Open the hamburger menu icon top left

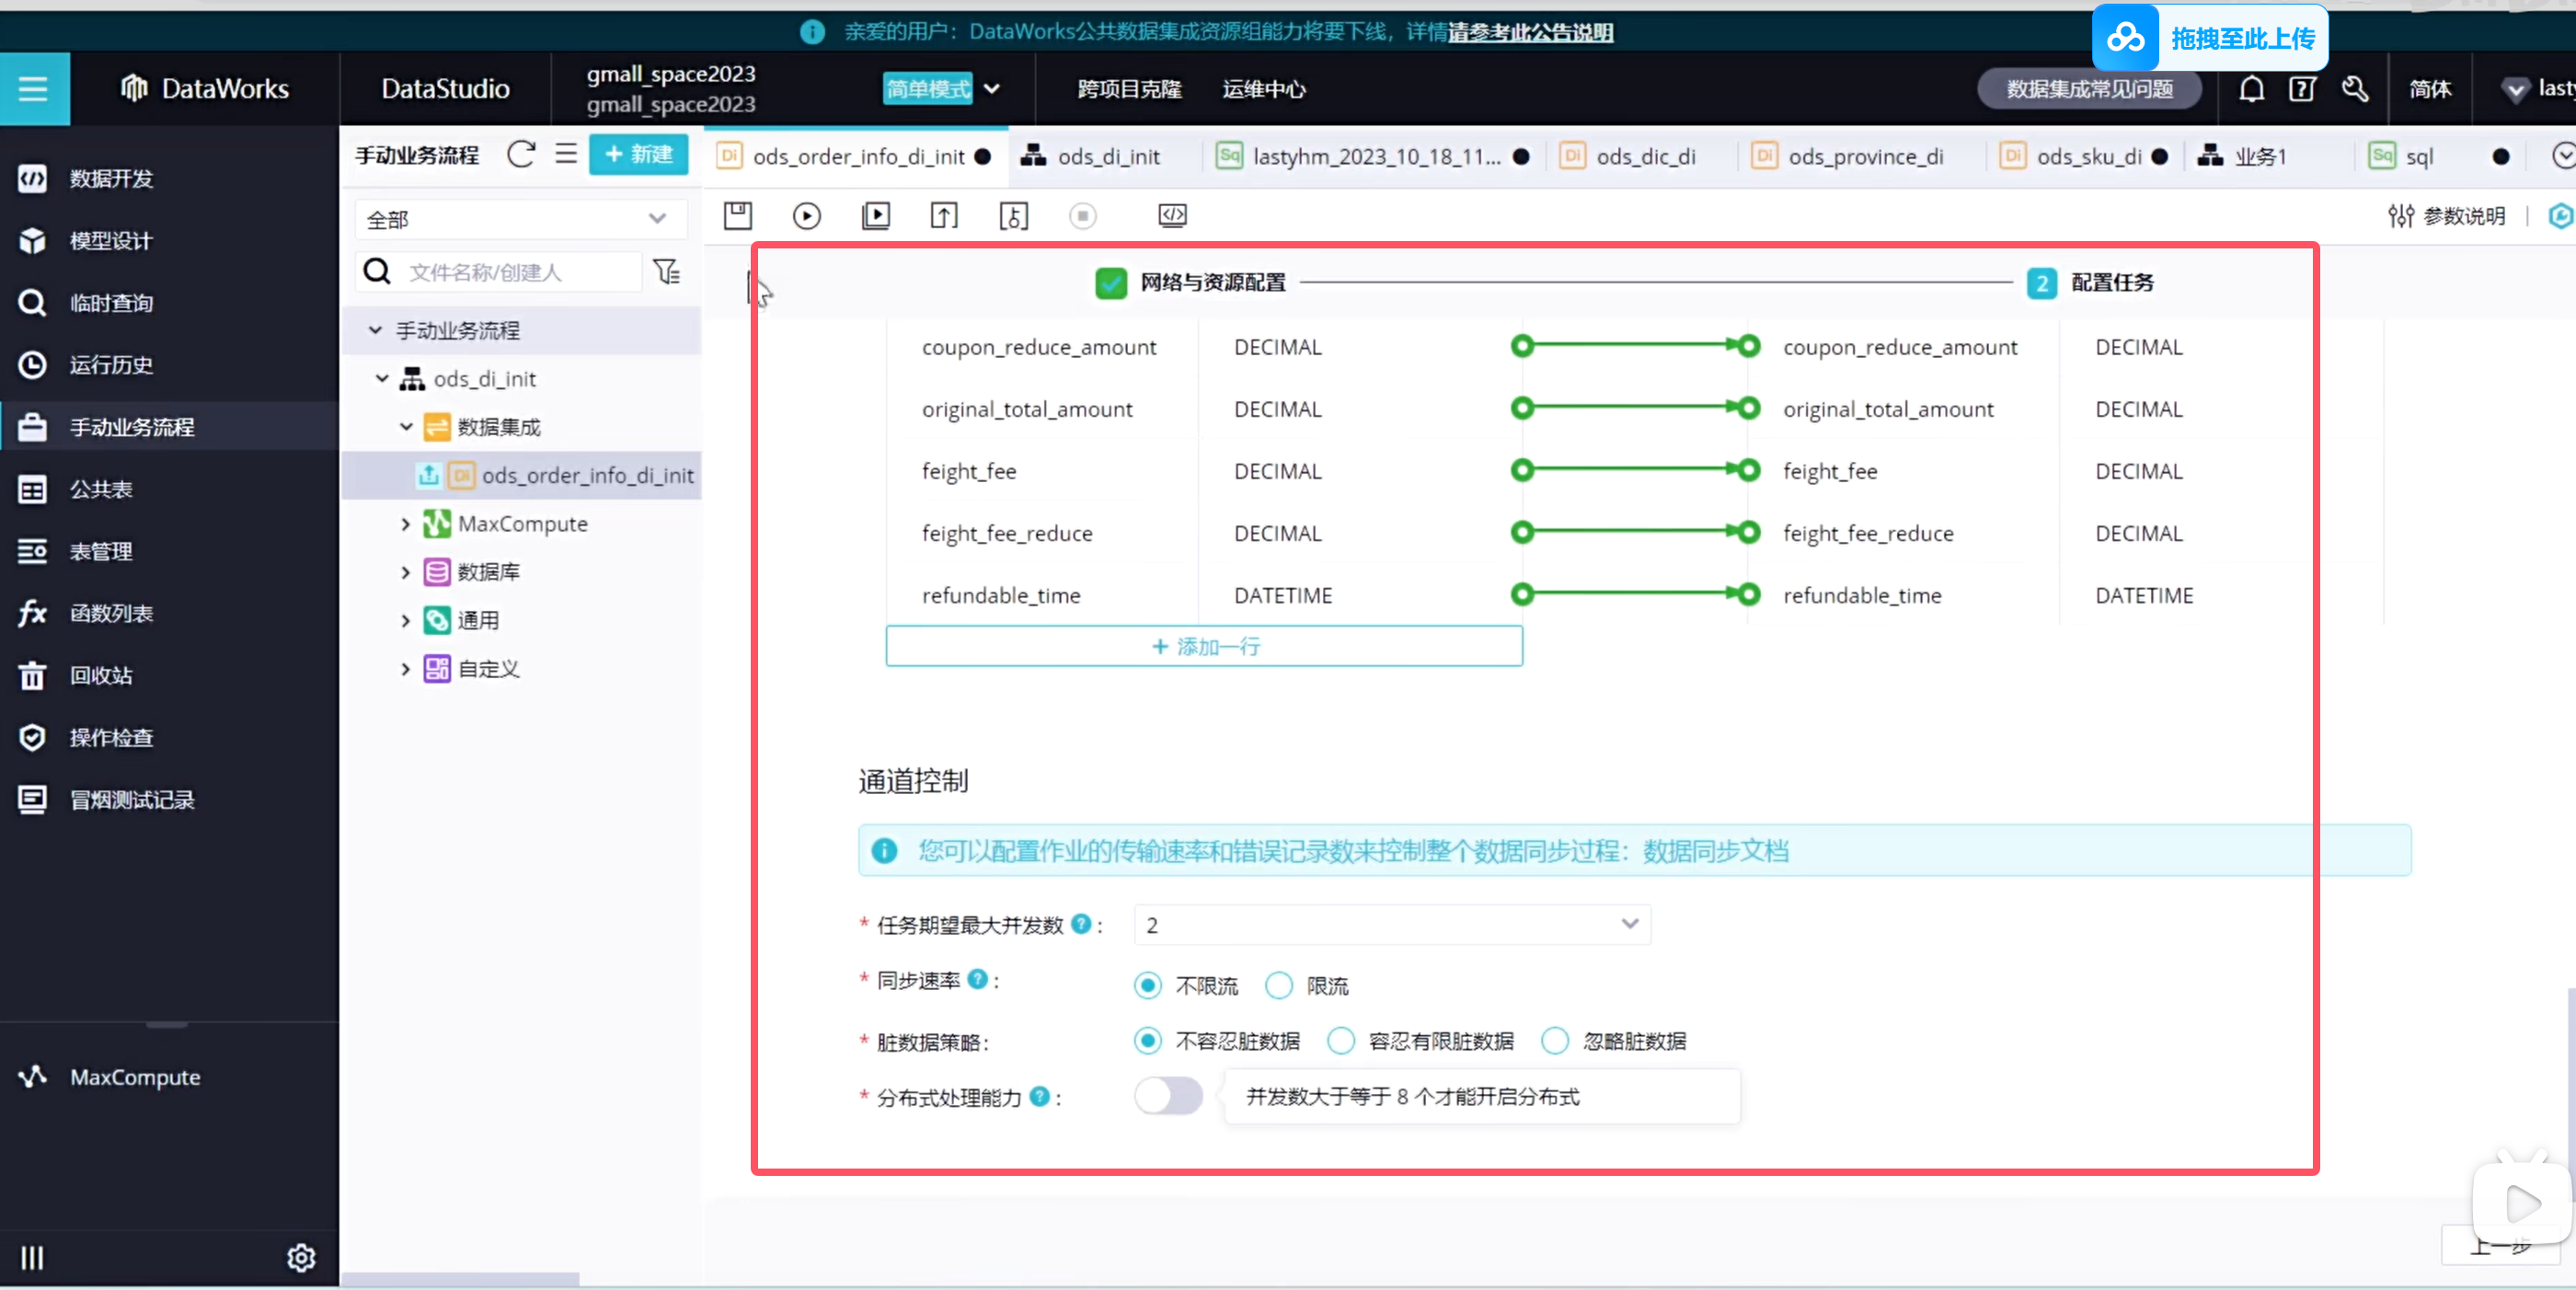coord(33,89)
